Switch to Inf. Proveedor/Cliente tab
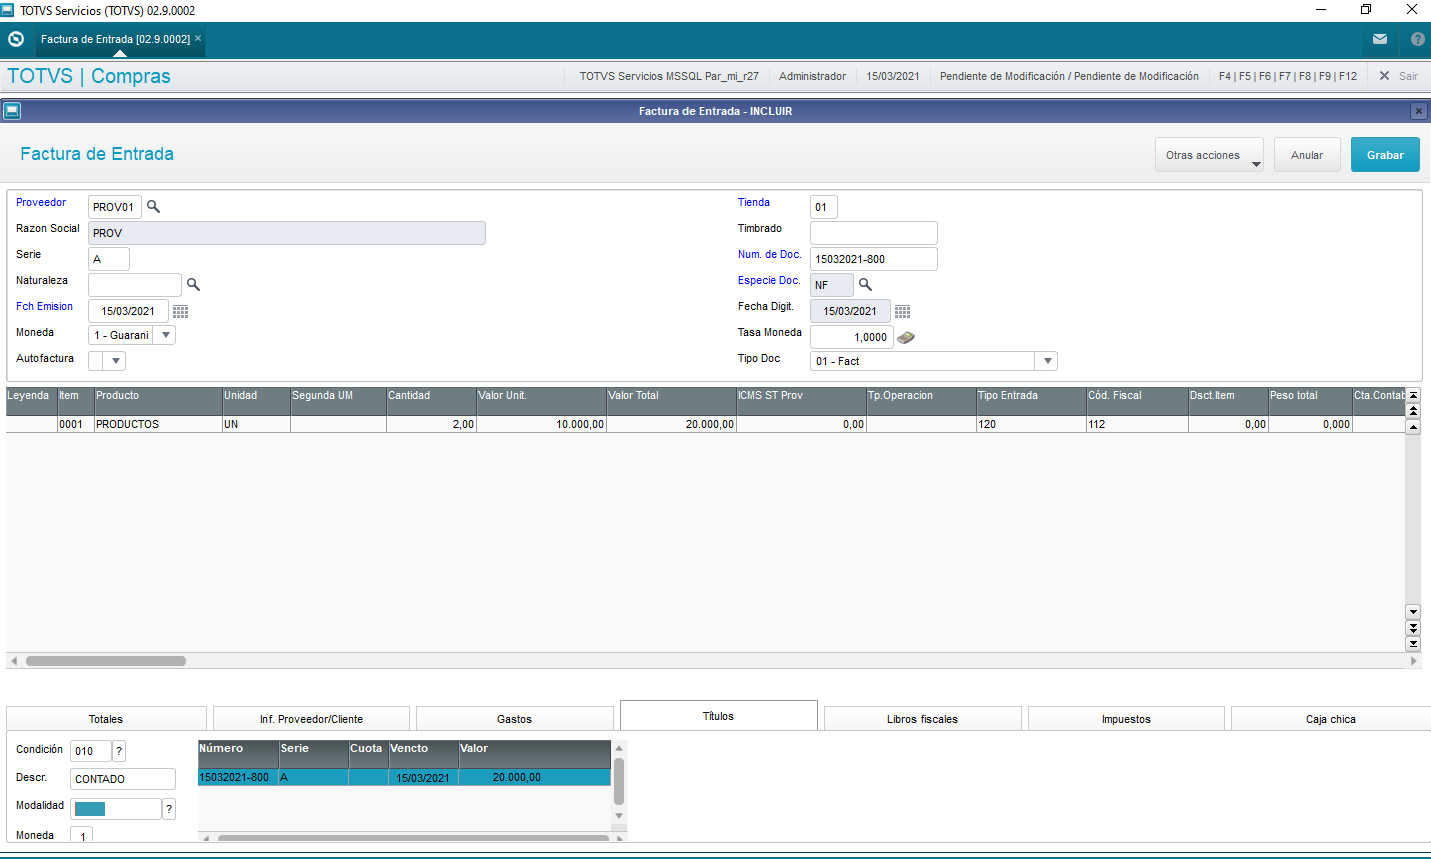Screen dimensions: 1431x859 311,719
